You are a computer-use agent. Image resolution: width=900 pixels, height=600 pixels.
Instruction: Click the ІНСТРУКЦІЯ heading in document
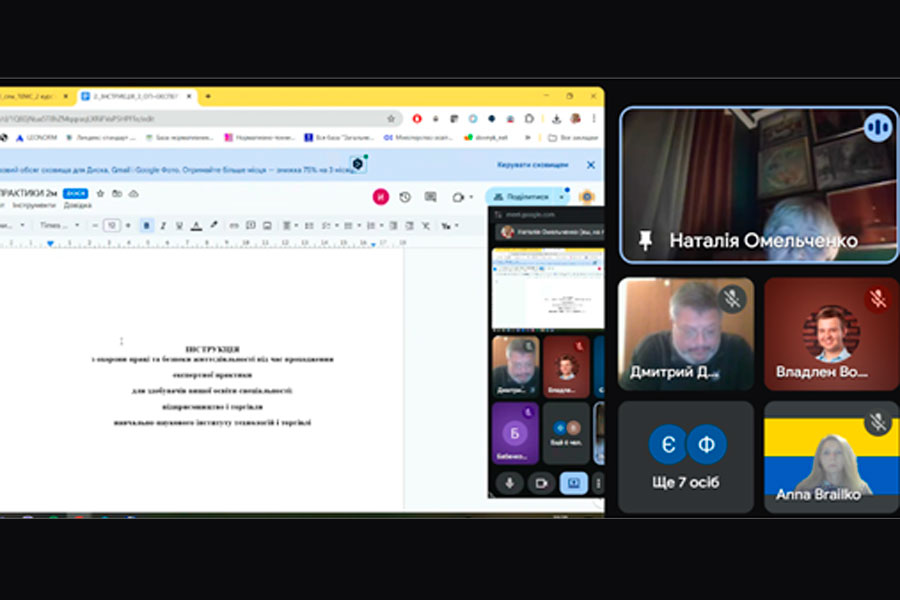(x=212, y=349)
